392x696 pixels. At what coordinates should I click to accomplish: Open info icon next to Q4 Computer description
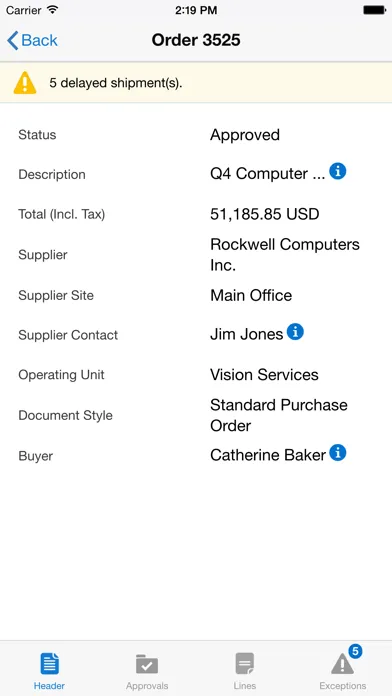[x=338, y=171]
